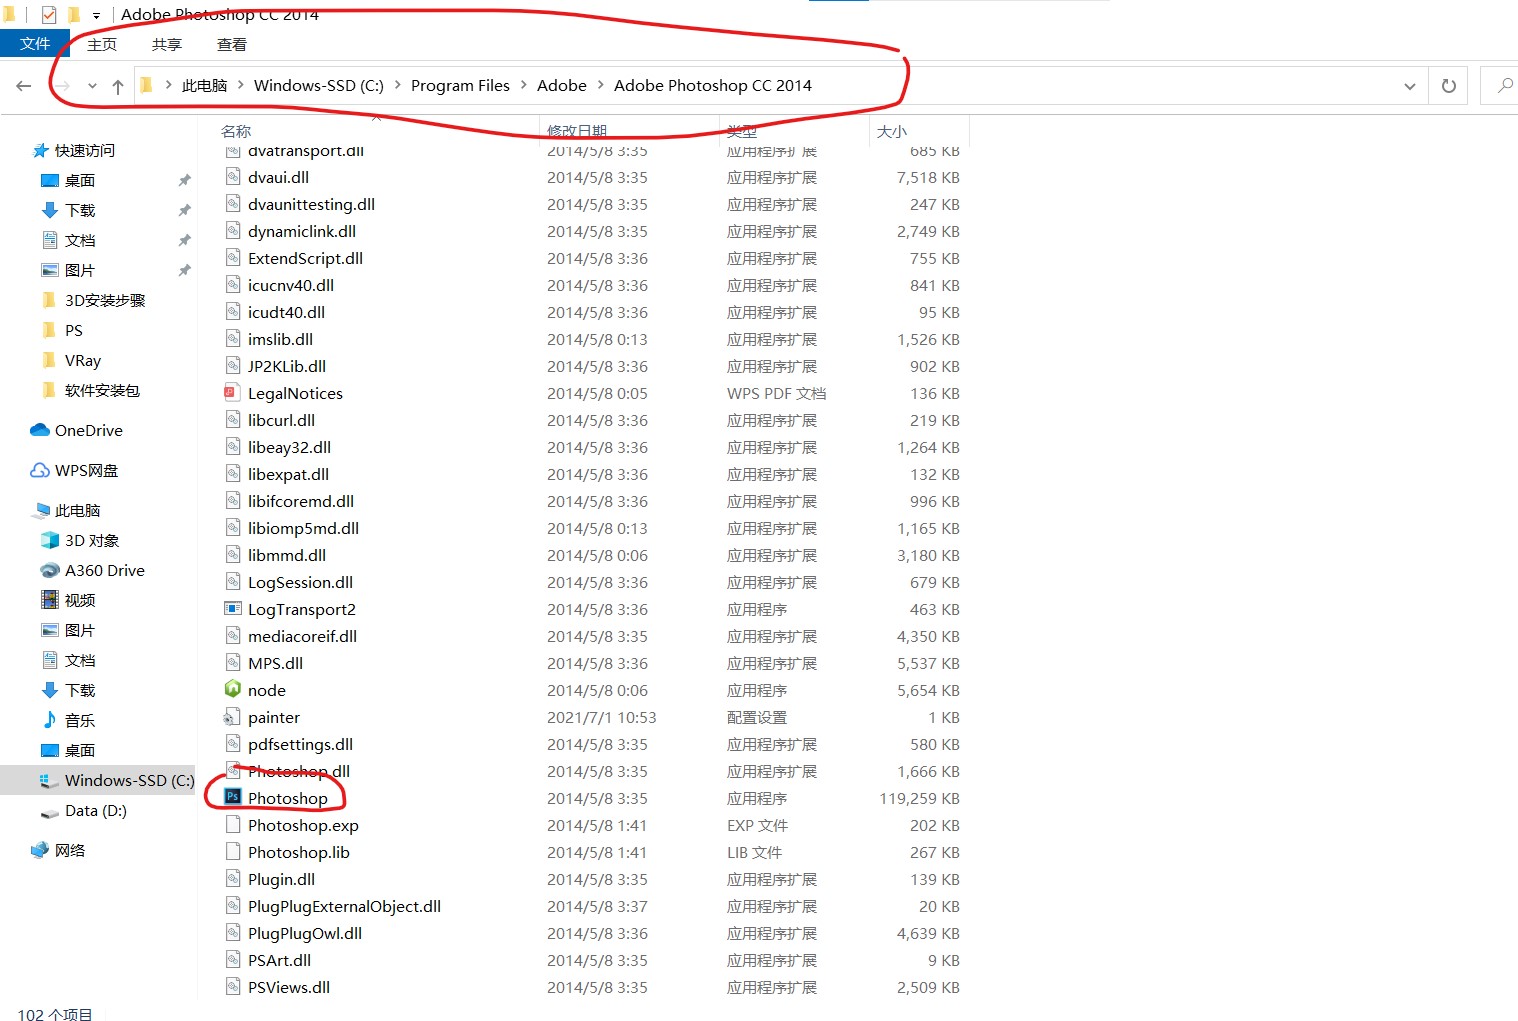Switch to the 查看 ribbon tab

(232, 44)
